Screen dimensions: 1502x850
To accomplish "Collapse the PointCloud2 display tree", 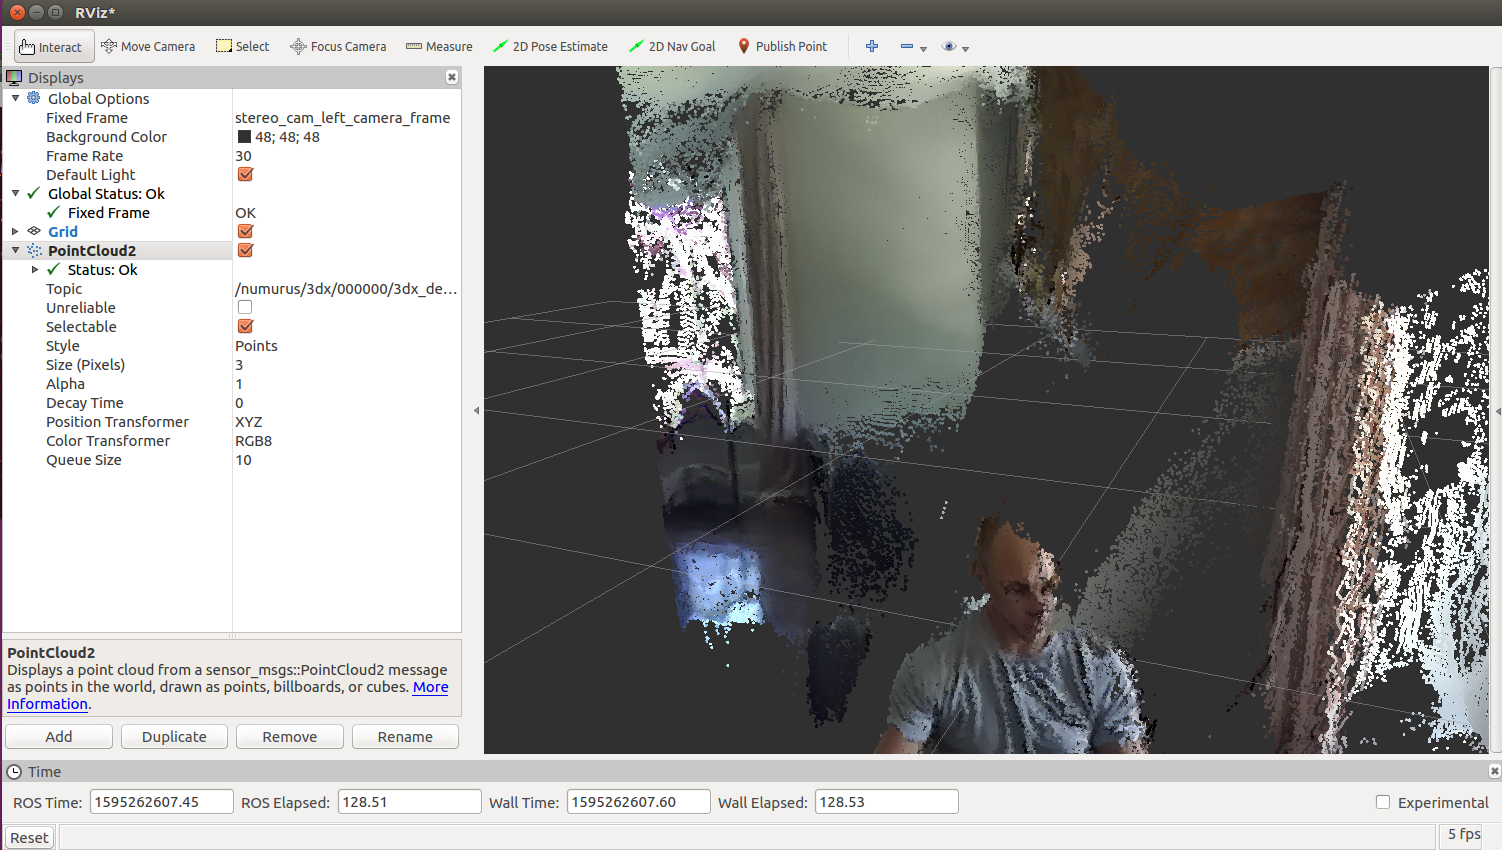I will tap(15, 251).
